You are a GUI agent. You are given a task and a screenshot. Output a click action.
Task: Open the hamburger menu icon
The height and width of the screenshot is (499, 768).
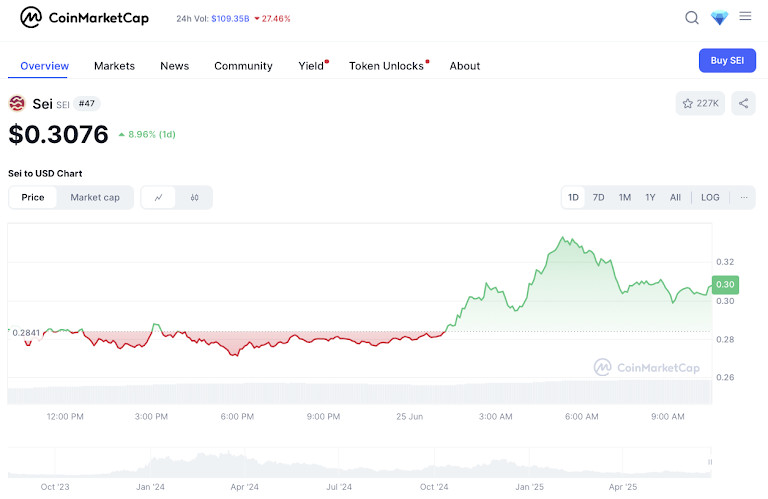click(x=745, y=16)
